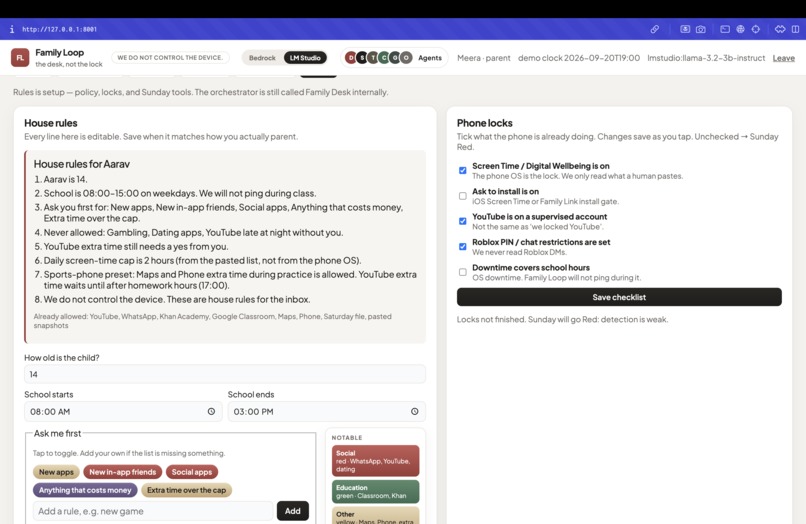Select the red Social notable card
Viewport: 806px width, 524px height.
pos(375,461)
